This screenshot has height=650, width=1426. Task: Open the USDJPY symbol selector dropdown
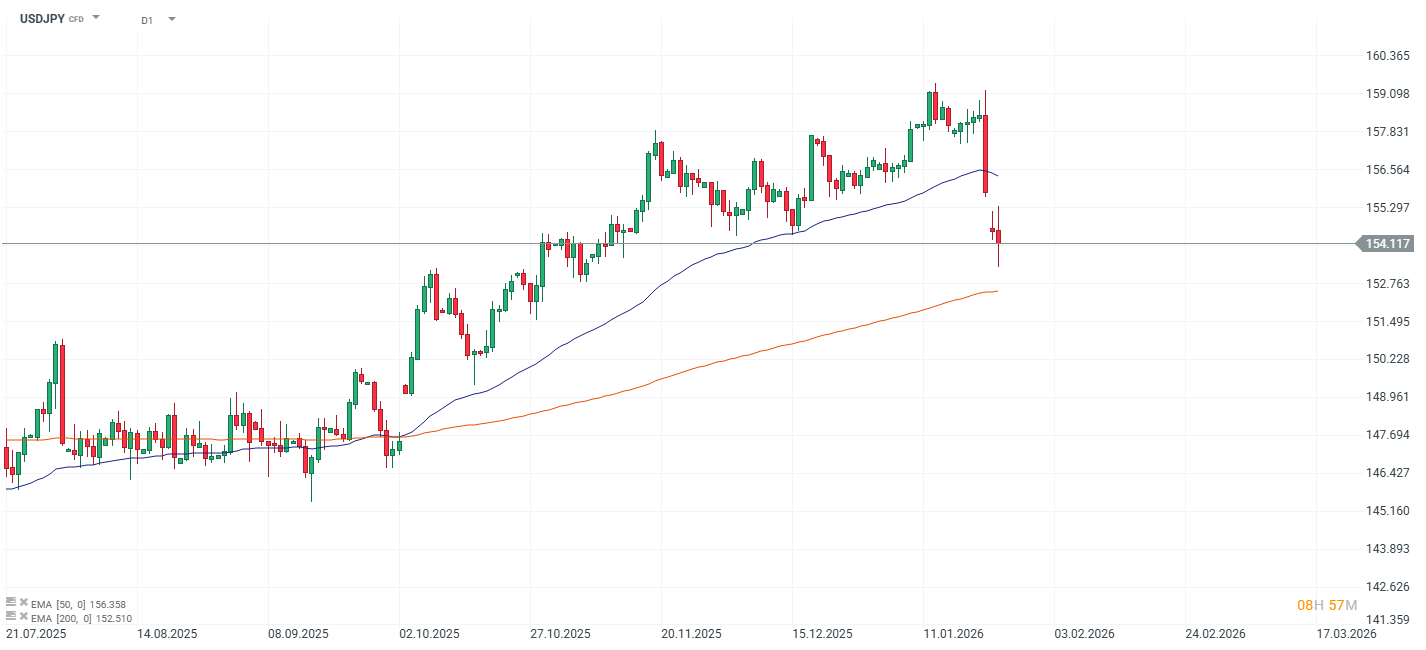95,16
